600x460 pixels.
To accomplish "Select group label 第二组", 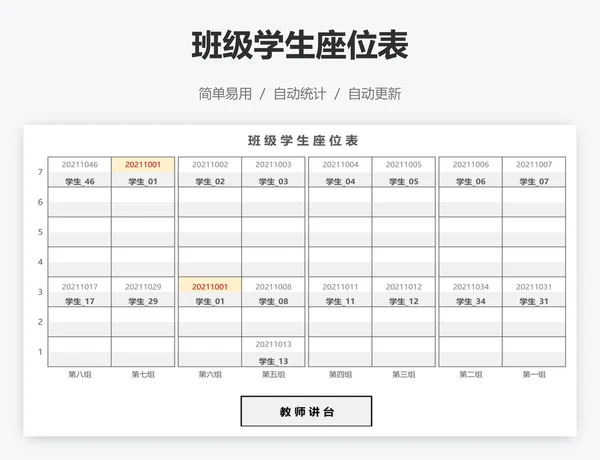I will point(471,374).
